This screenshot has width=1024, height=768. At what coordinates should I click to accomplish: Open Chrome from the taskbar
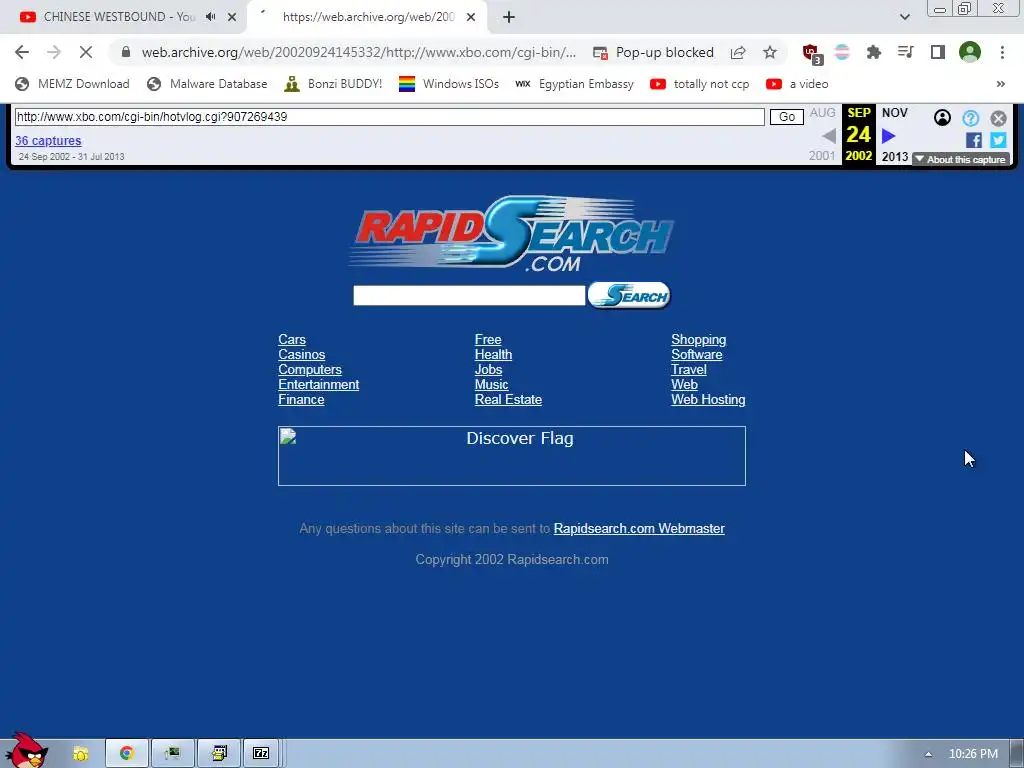(127, 754)
